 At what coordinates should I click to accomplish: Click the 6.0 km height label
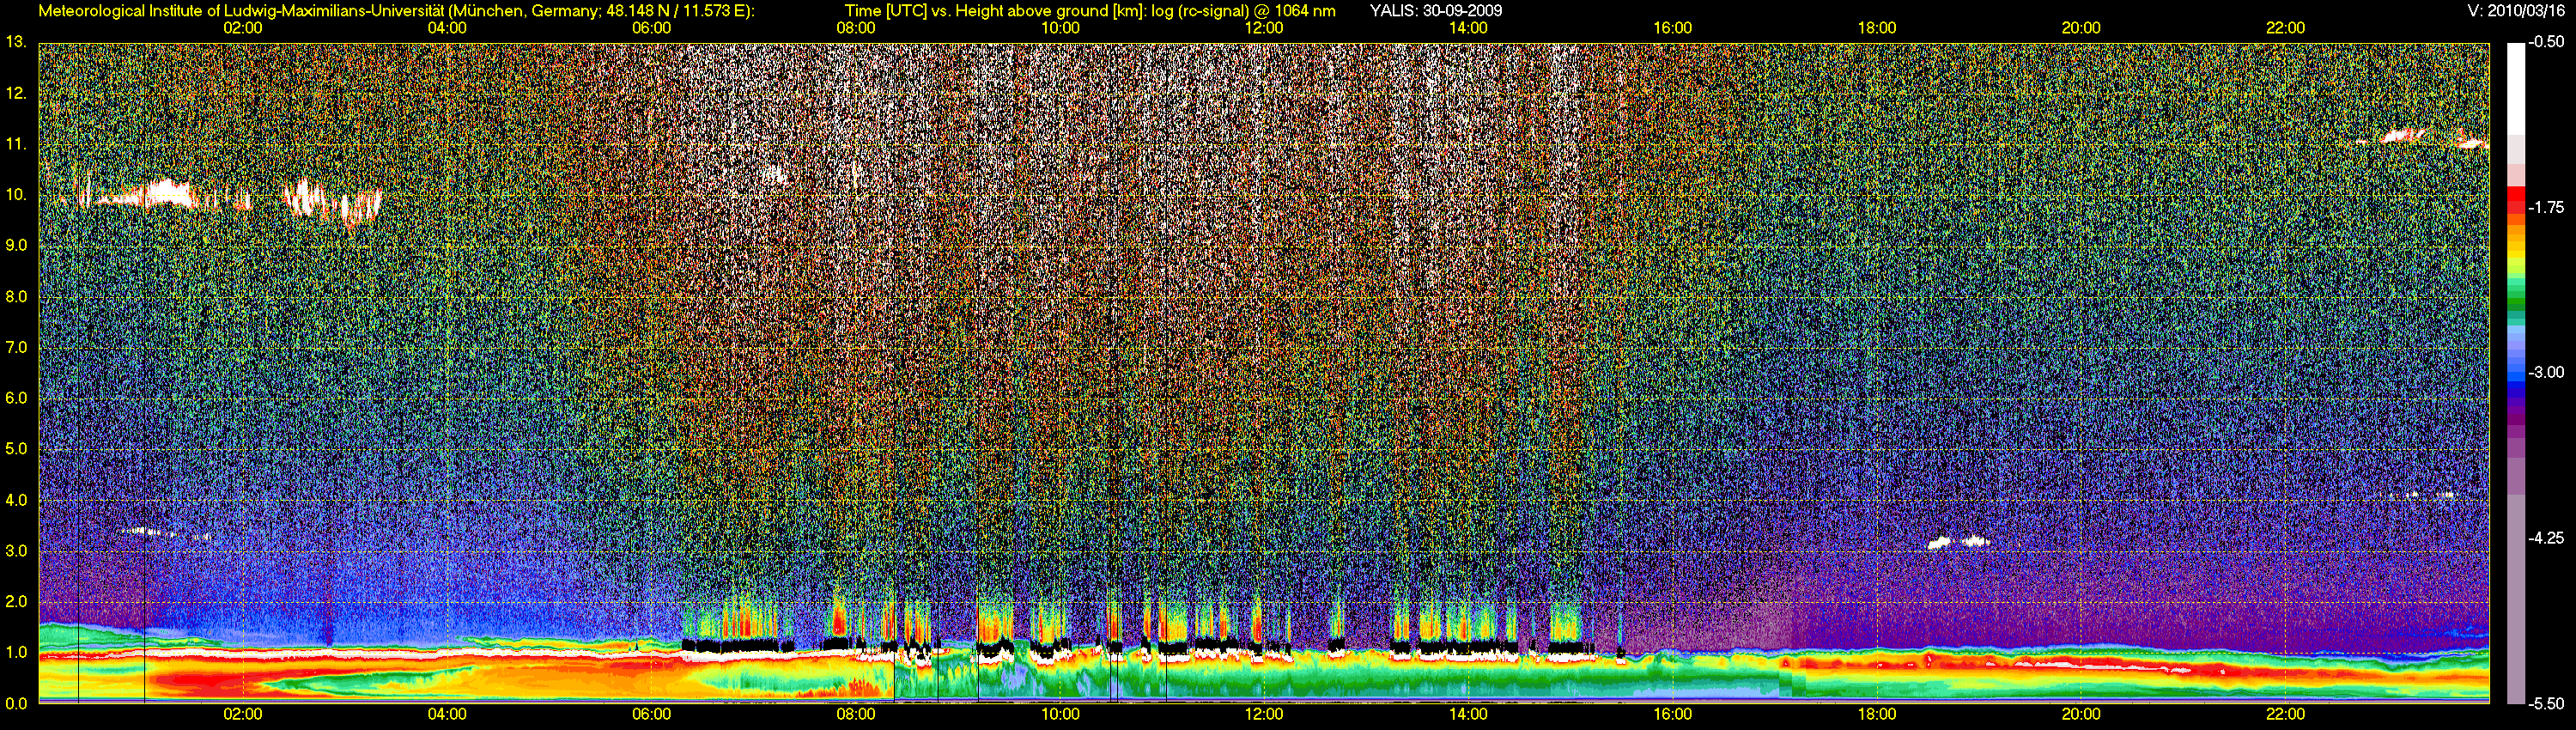(16, 398)
